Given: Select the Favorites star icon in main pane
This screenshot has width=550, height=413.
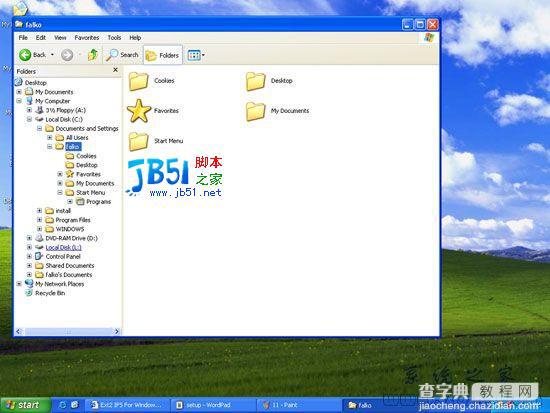Looking at the screenshot, I should (139, 111).
